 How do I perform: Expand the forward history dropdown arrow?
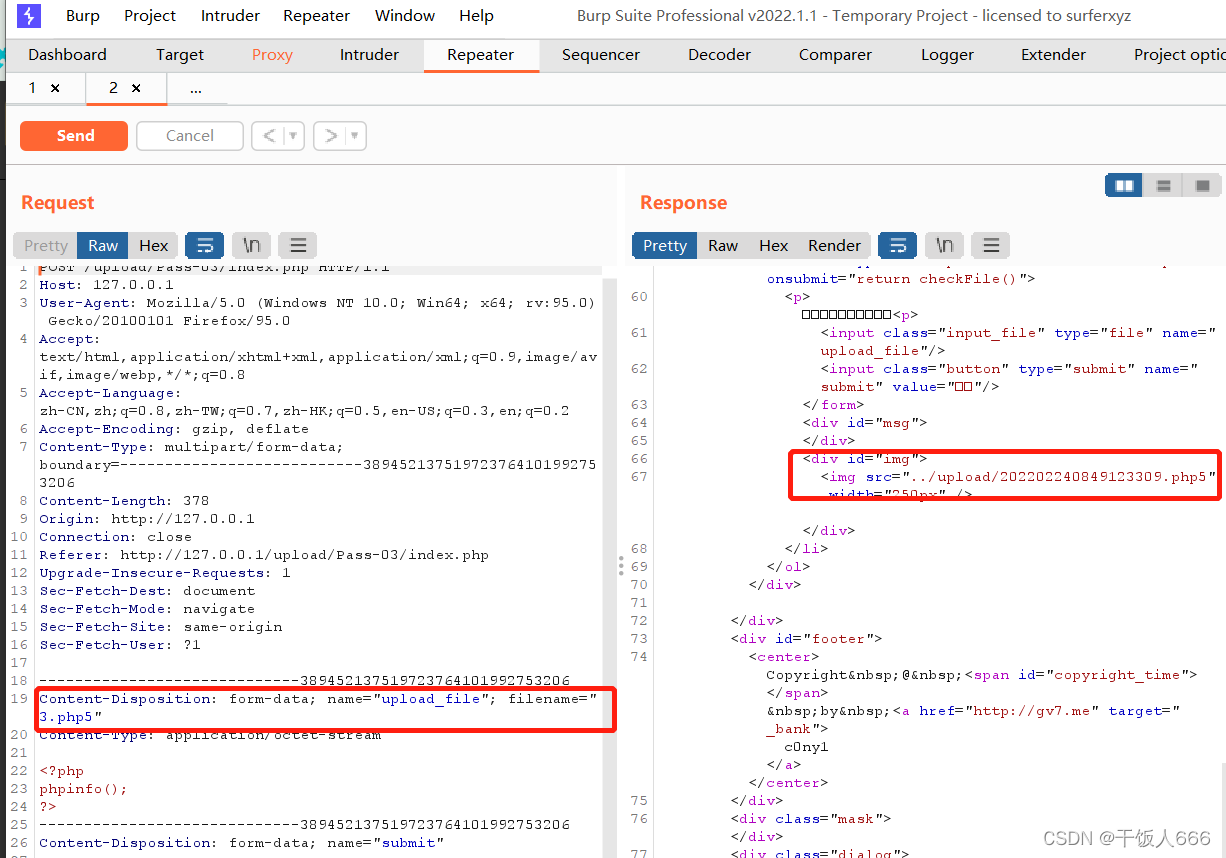(x=356, y=136)
